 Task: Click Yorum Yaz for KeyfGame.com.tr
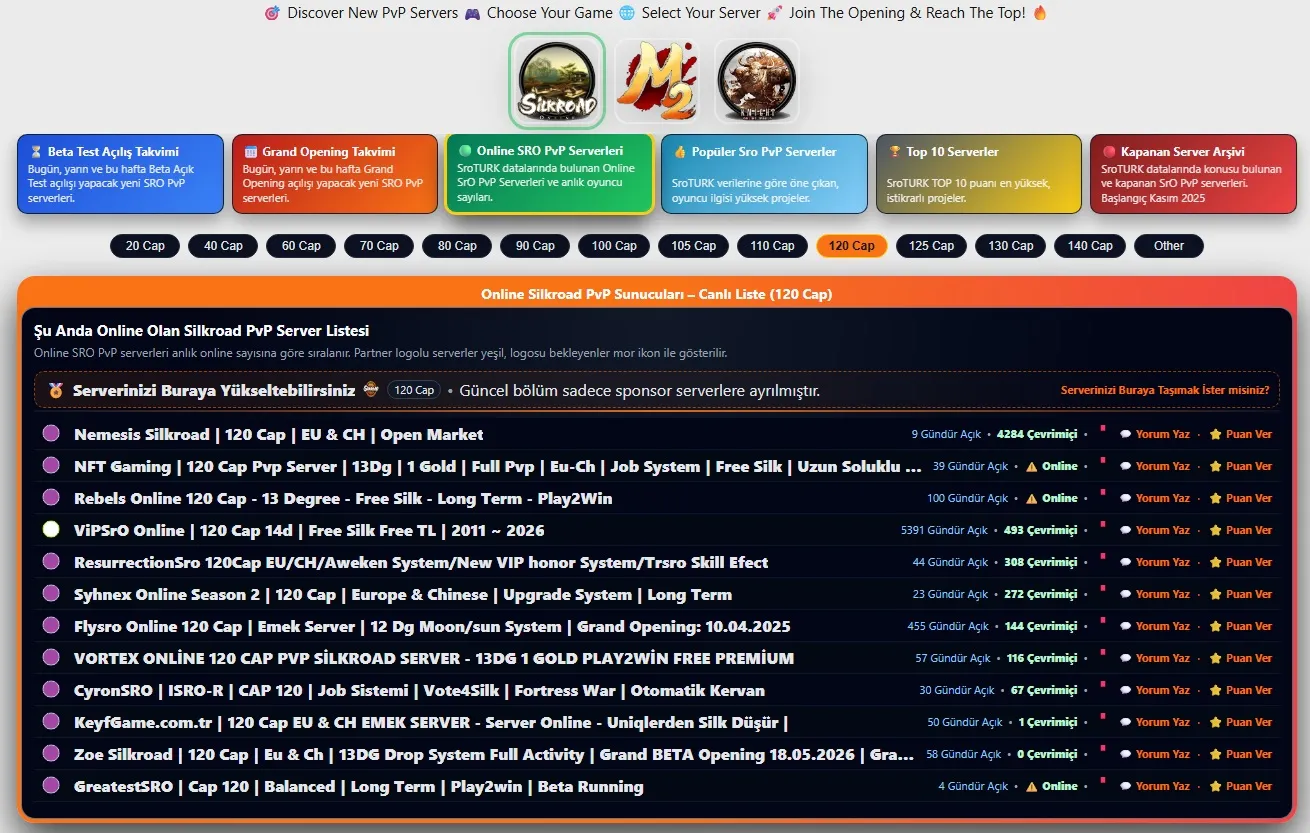1155,722
